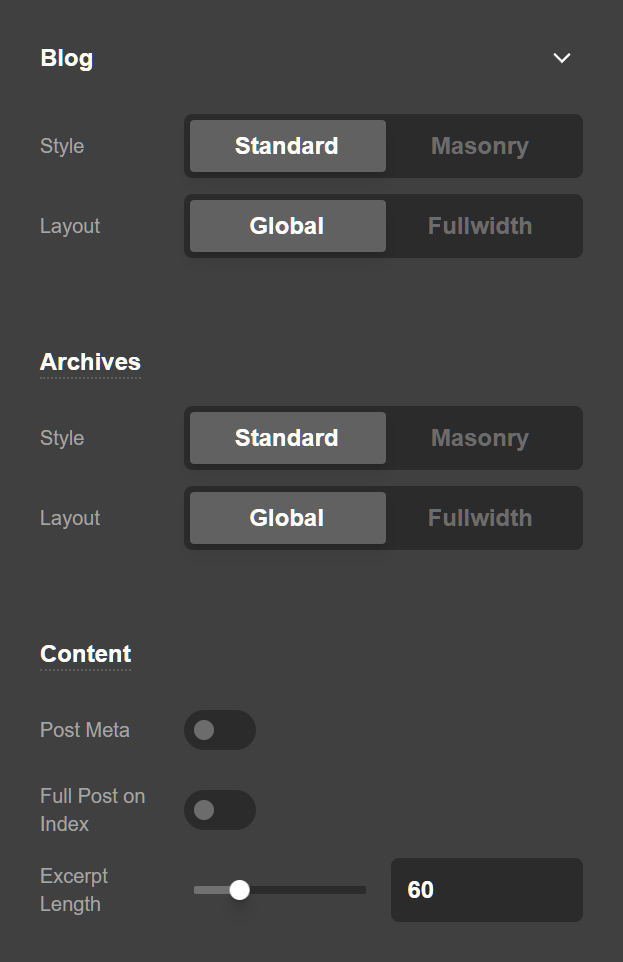
Task: Turn on Full Post on Index
Action: pyautogui.click(x=219, y=810)
